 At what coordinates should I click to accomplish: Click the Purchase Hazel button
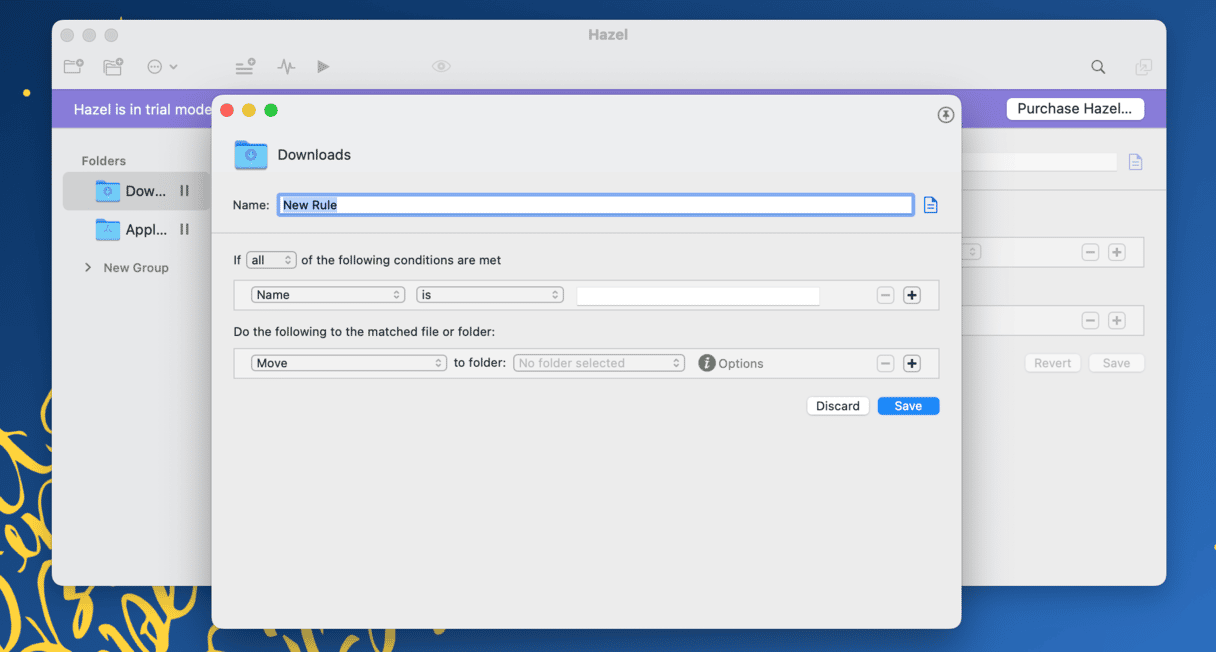pos(1075,109)
